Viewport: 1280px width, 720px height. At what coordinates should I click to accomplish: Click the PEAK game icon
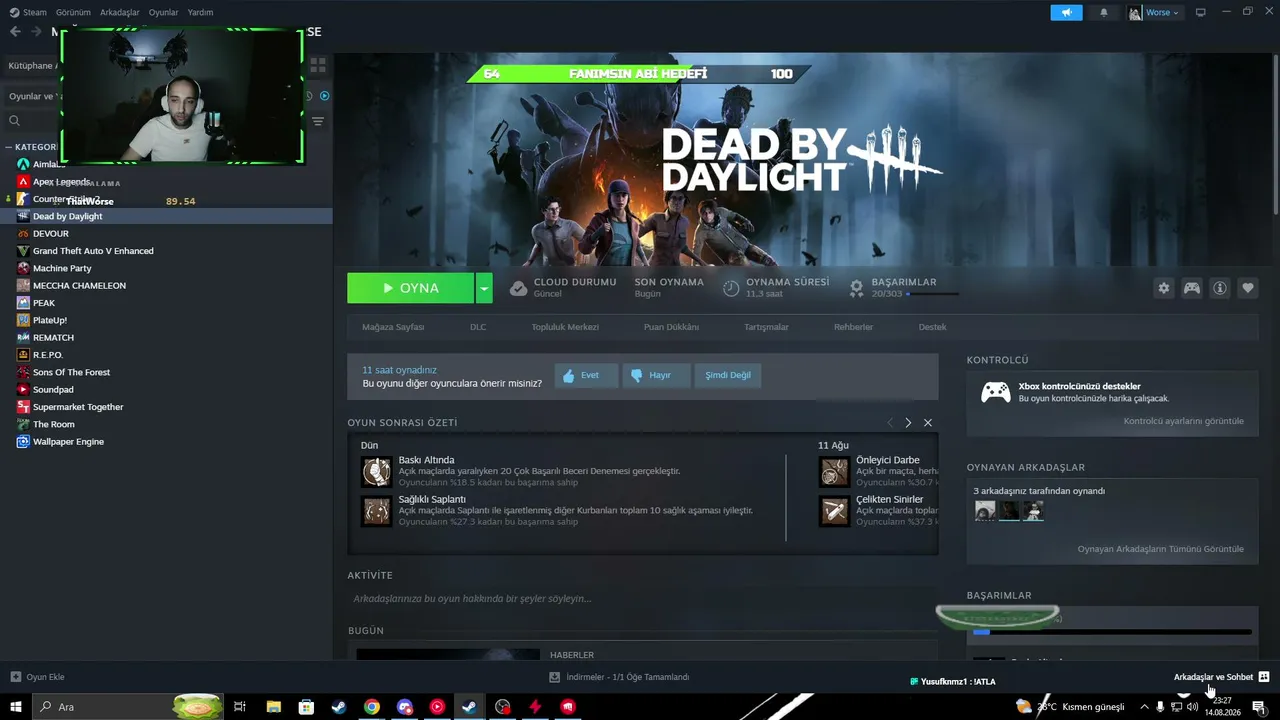tap(24, 303)
